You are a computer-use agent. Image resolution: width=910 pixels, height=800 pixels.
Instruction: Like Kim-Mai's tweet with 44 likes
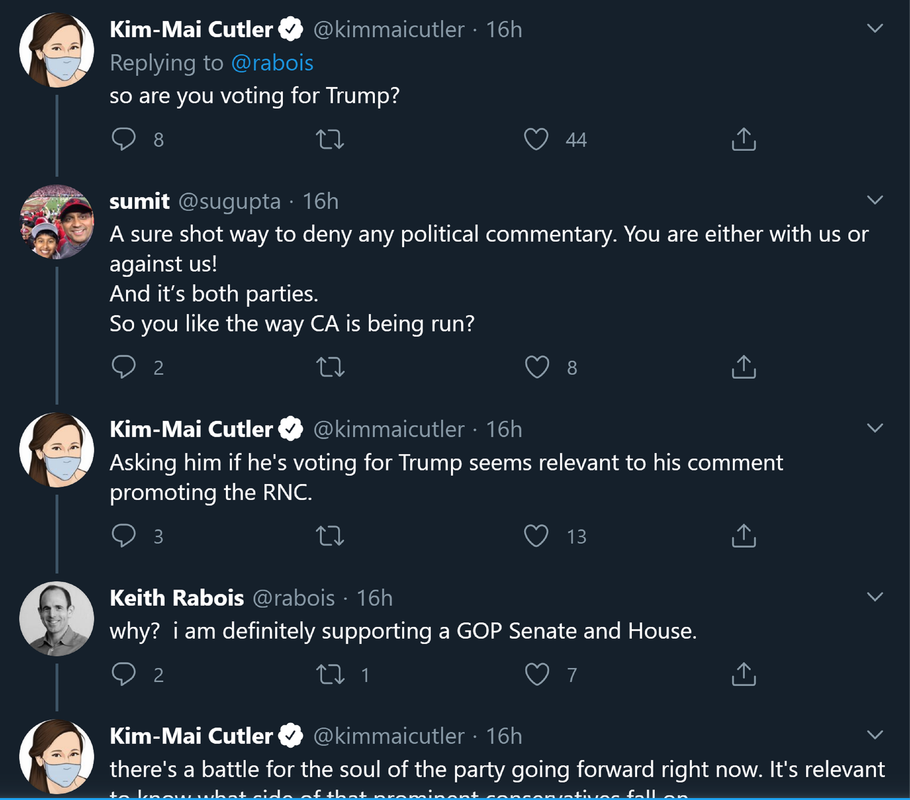point(537,139)
